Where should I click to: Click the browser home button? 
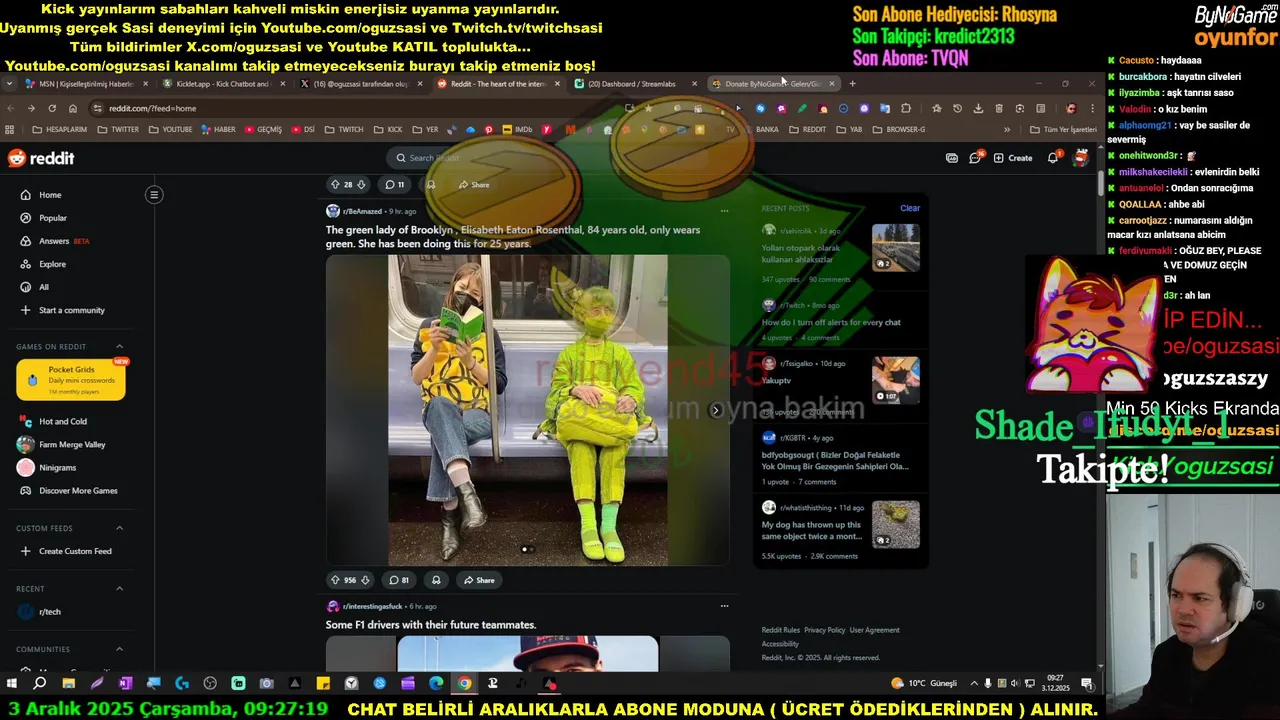tap(72, 108)
